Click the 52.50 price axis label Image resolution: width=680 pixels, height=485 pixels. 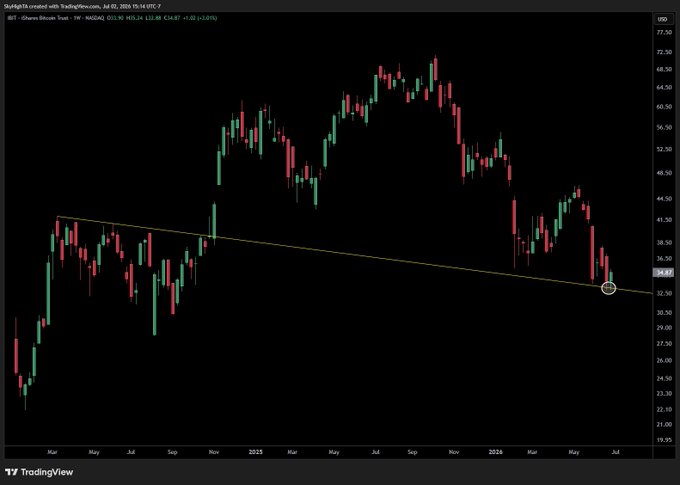click(x=664, y=149)
